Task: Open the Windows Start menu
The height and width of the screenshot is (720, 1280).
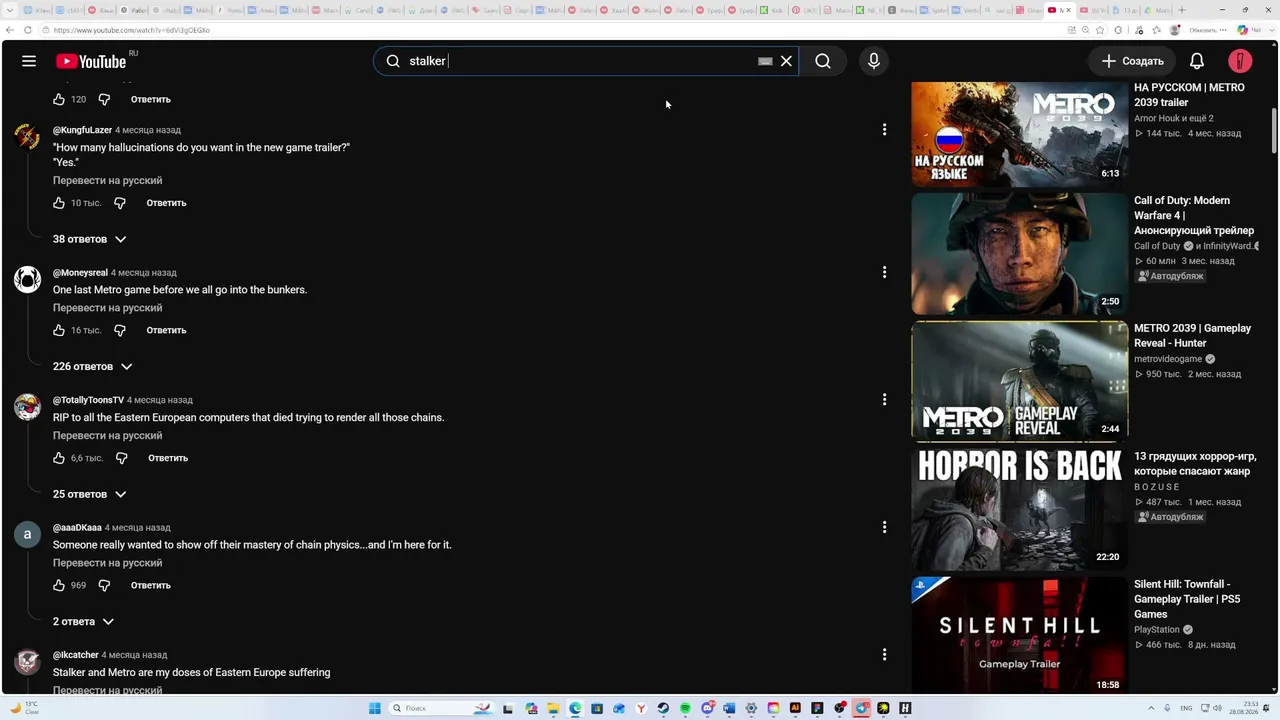Action: pyautogui.click(x=375, y=708)
